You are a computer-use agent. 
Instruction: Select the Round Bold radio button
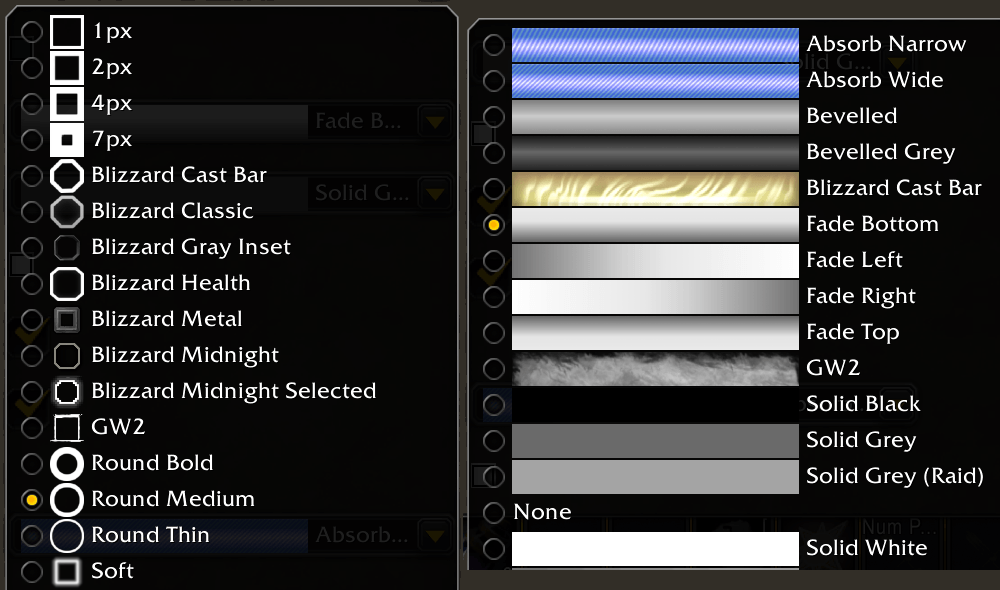coord(31,464)
